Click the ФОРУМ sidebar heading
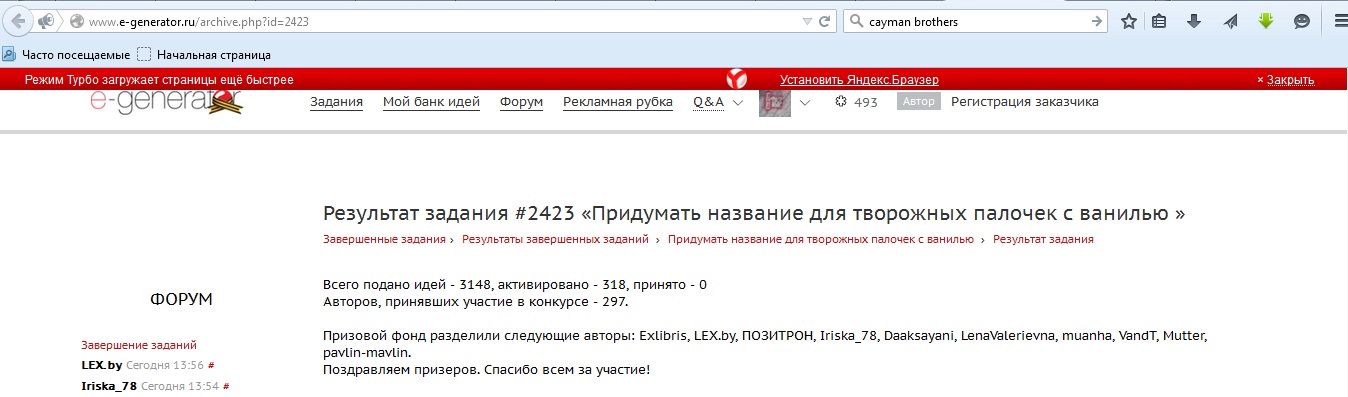Screen dimensions: 1348x397 click(181, 299)
